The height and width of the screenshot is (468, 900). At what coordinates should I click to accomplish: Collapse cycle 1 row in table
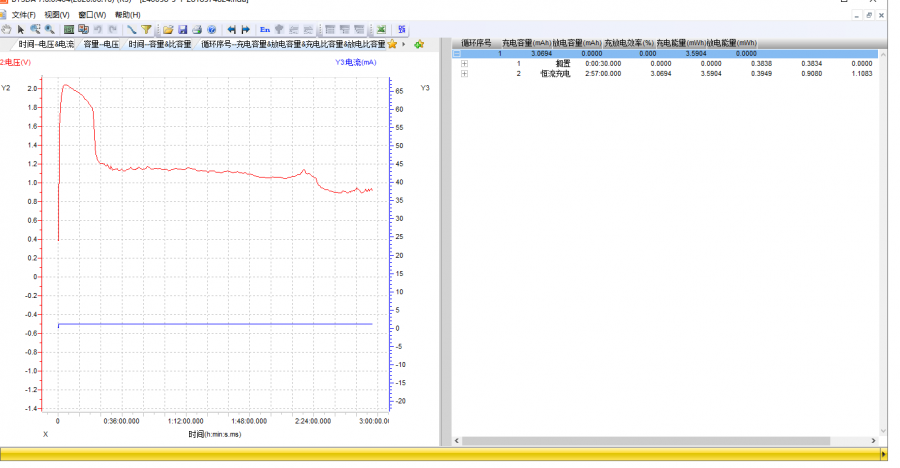pos(457,54)
